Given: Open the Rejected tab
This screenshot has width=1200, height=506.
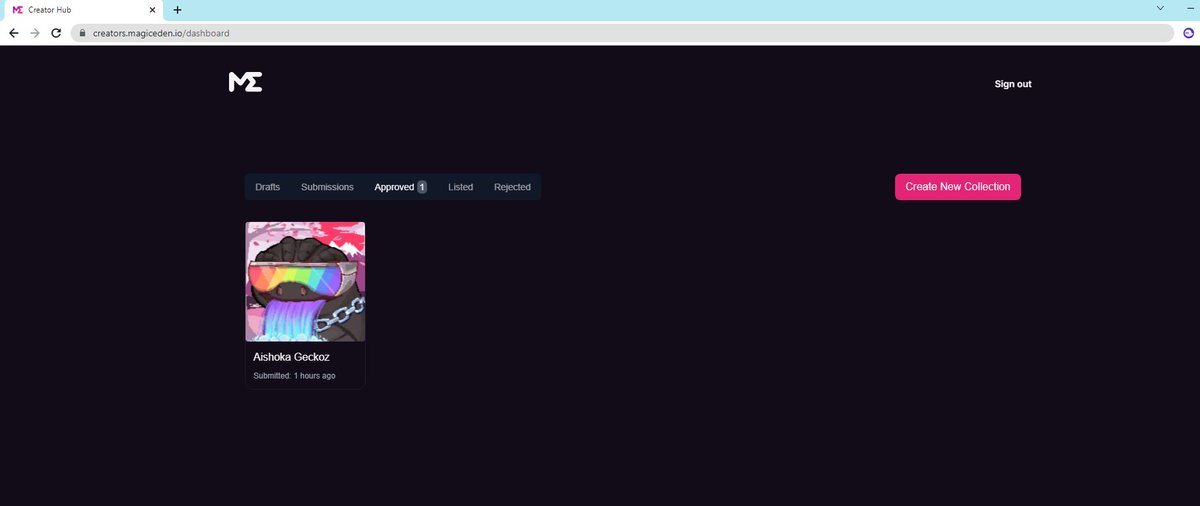Looking at the screenshot, I should pos(512,187).
